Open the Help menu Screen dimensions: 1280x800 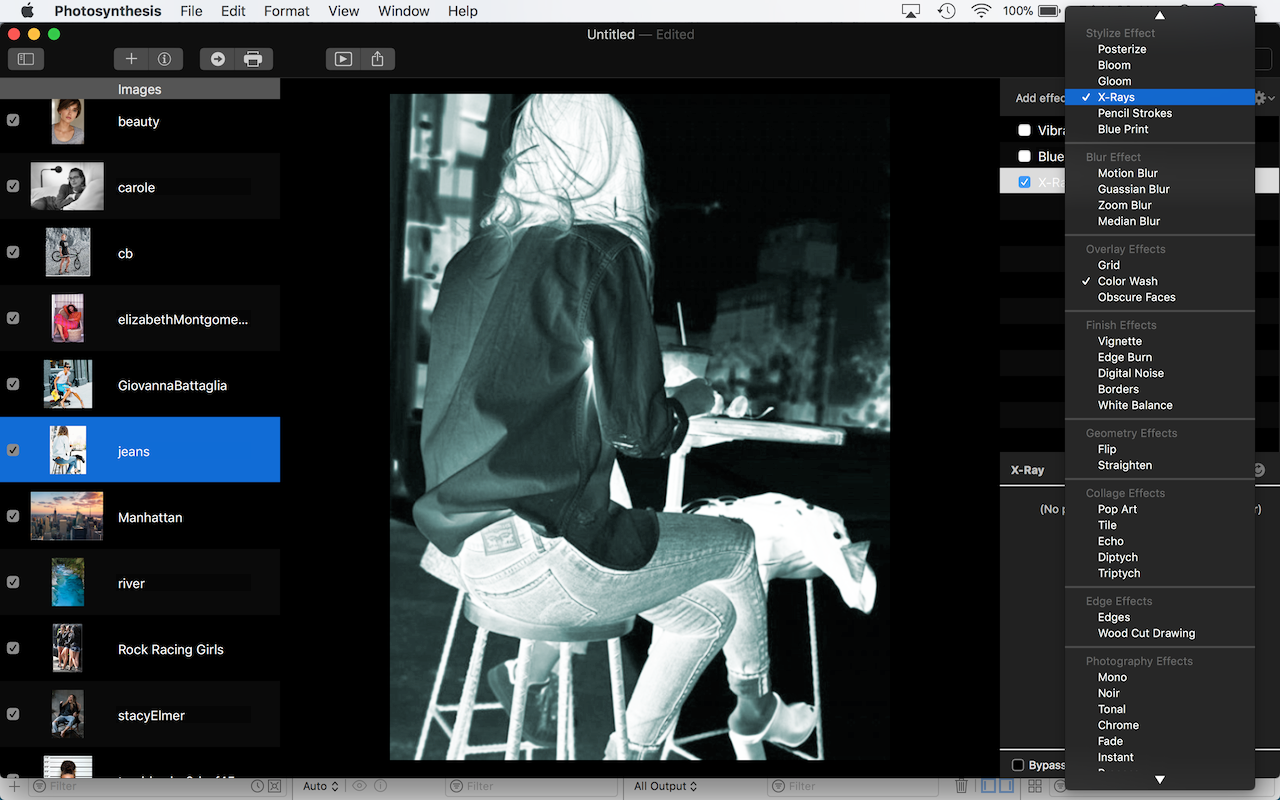(x=462, y=11)
